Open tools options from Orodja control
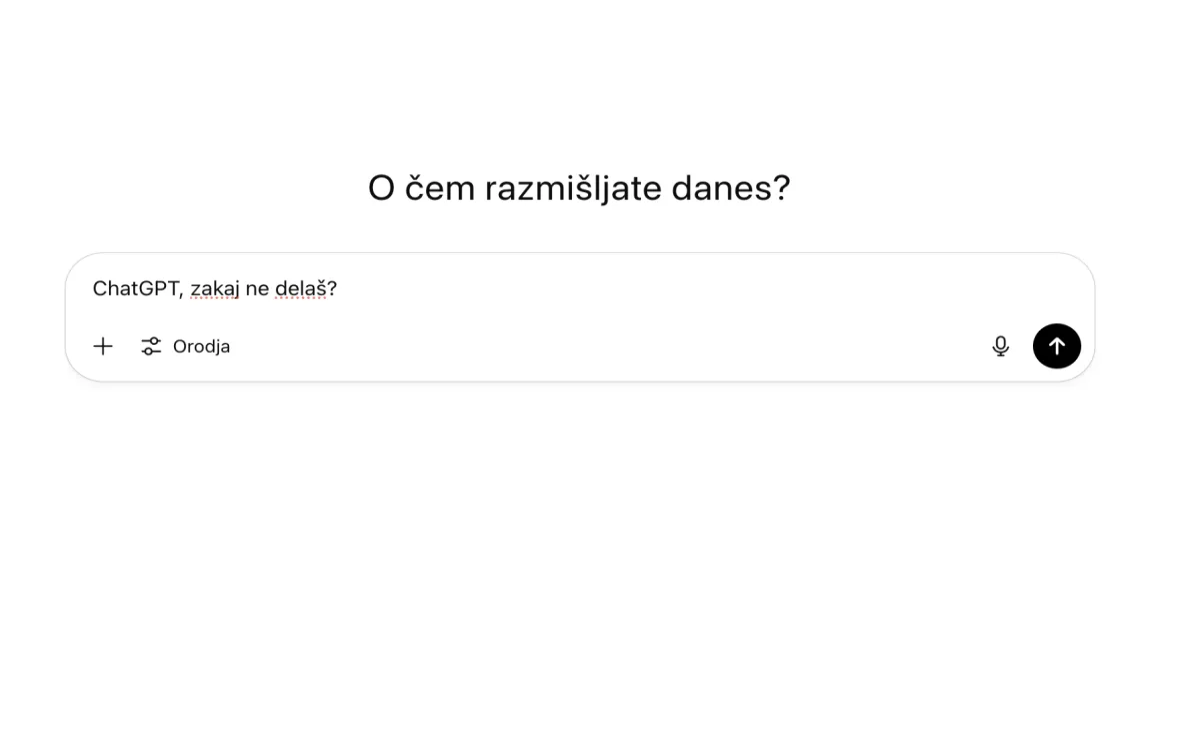The width and height of the screenshot is (1200, 750). [x=185, y=346]
